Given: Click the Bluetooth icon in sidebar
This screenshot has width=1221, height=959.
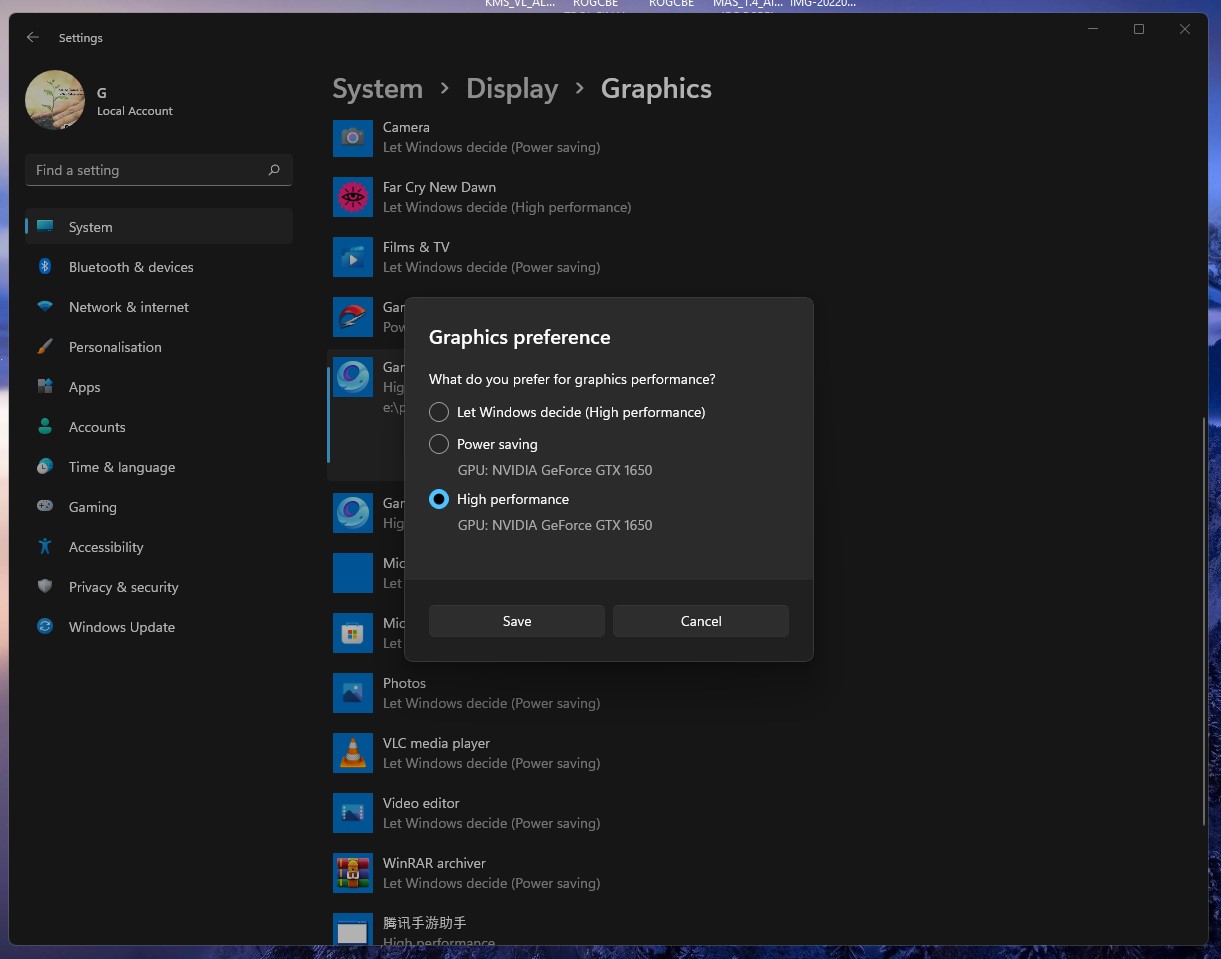Looking at the screenshot, I should (x=45, y=266).
